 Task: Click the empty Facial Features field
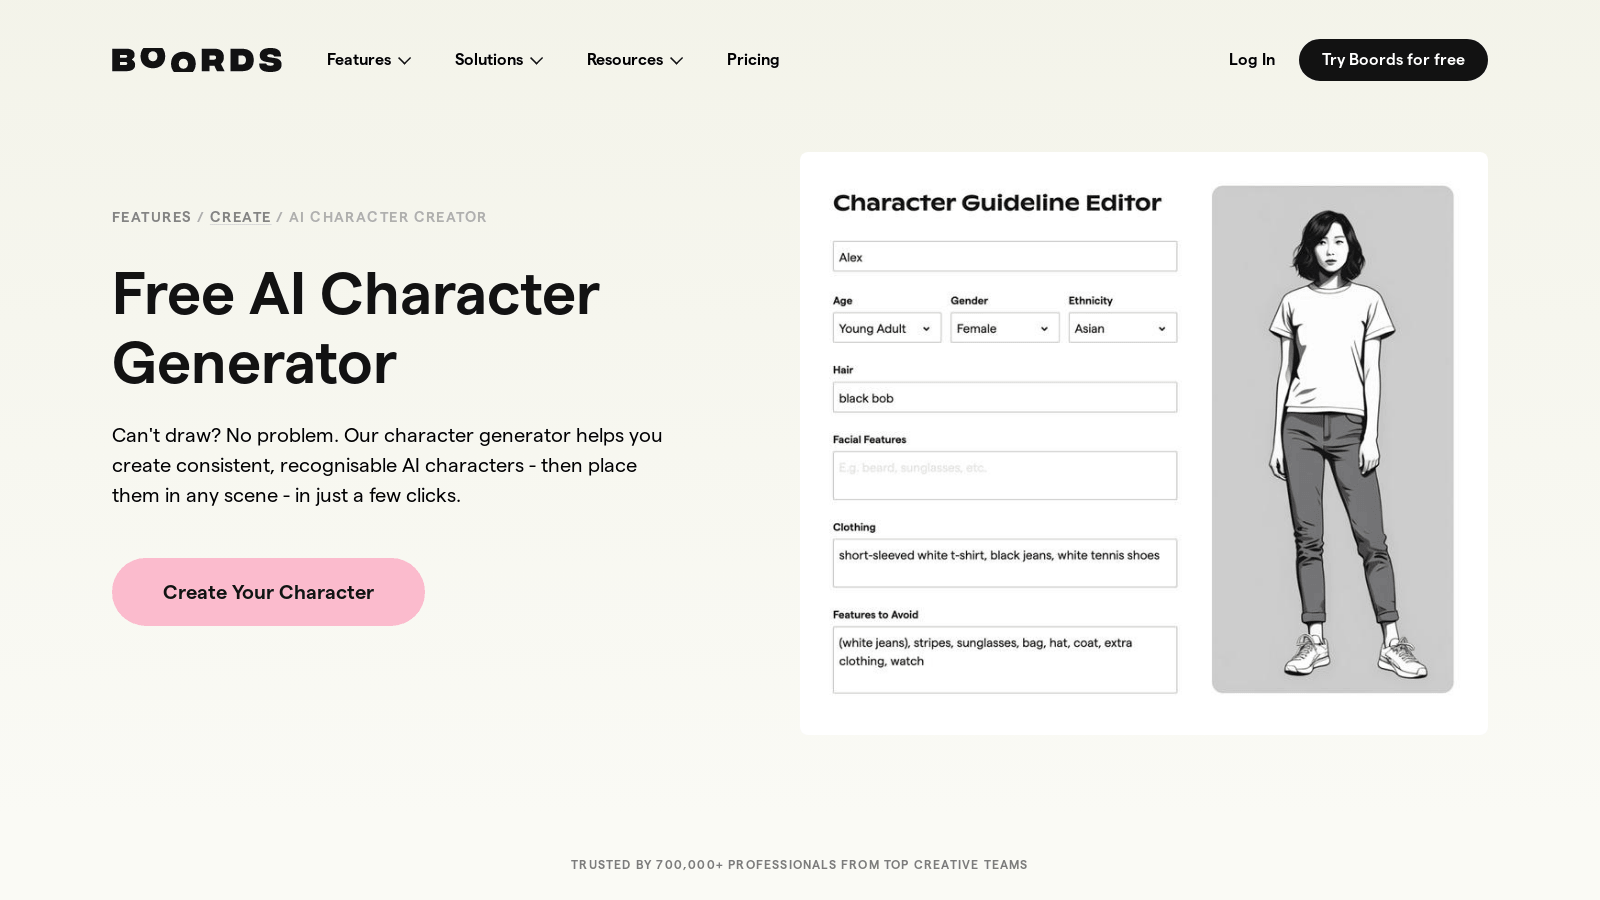point(1005,475)
